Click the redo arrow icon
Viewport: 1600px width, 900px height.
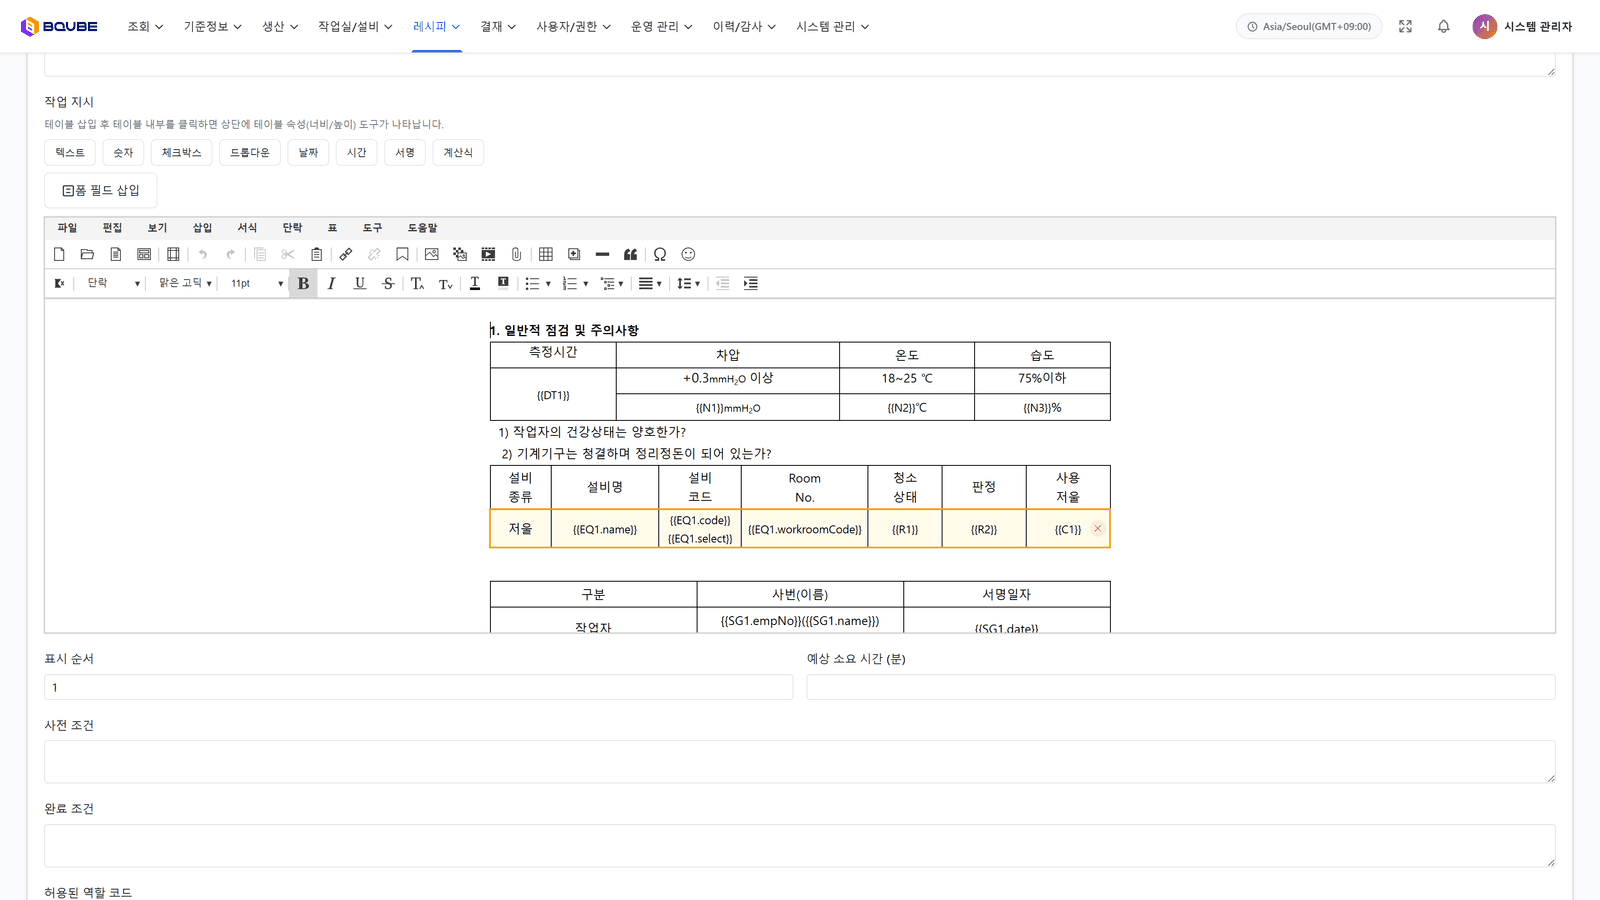pyautogui.click(x=230, y=255)
